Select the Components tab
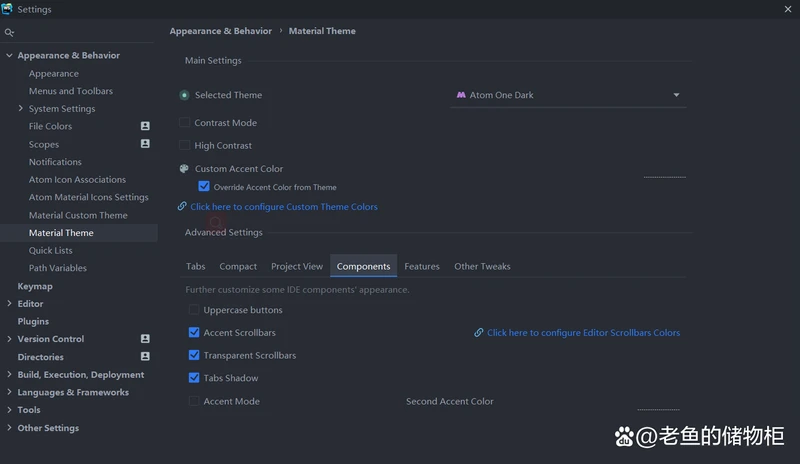 [363, 266]
